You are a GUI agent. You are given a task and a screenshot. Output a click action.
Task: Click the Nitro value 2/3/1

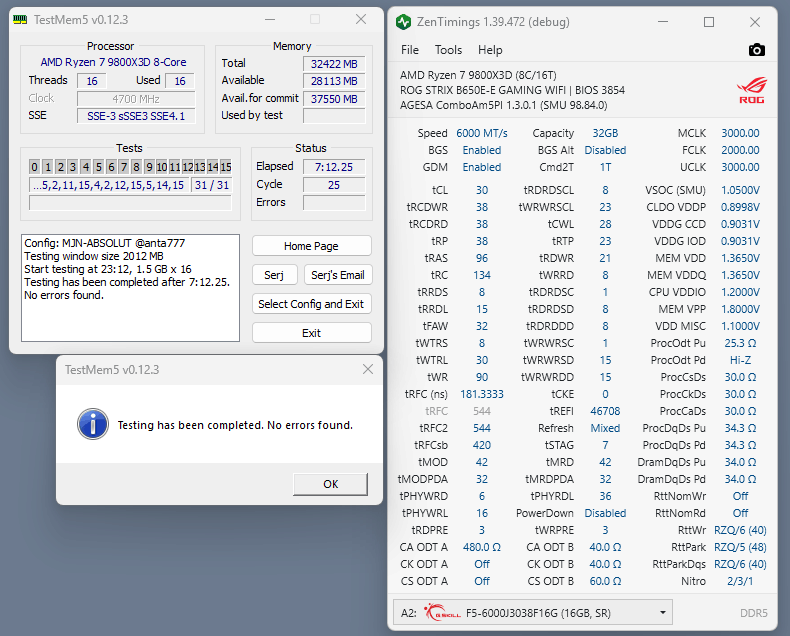740,581
